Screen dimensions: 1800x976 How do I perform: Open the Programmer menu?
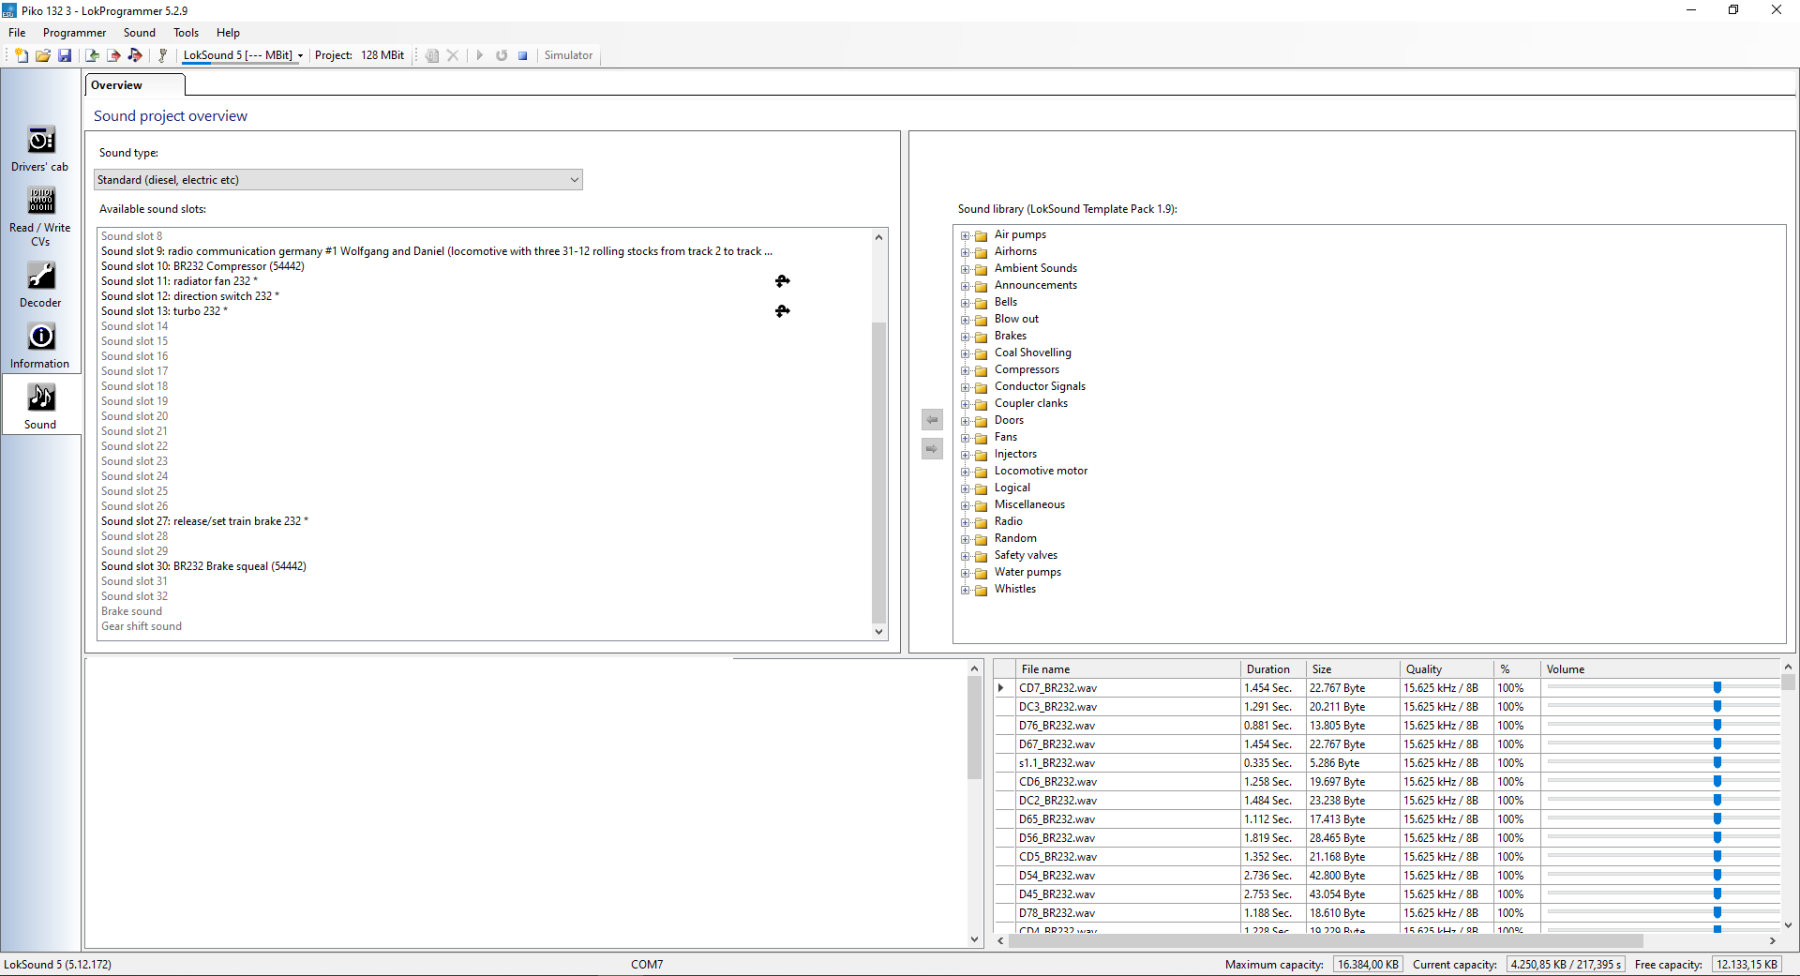click(x=74, y=33)
